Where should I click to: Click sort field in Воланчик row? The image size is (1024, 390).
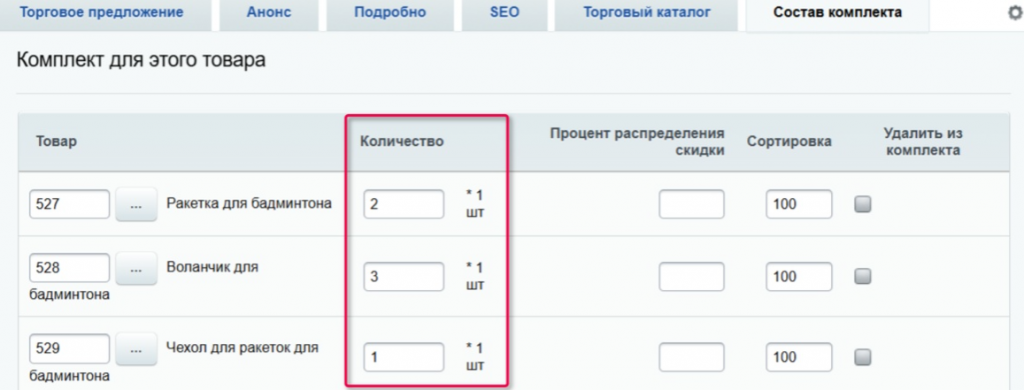point(799,277)
